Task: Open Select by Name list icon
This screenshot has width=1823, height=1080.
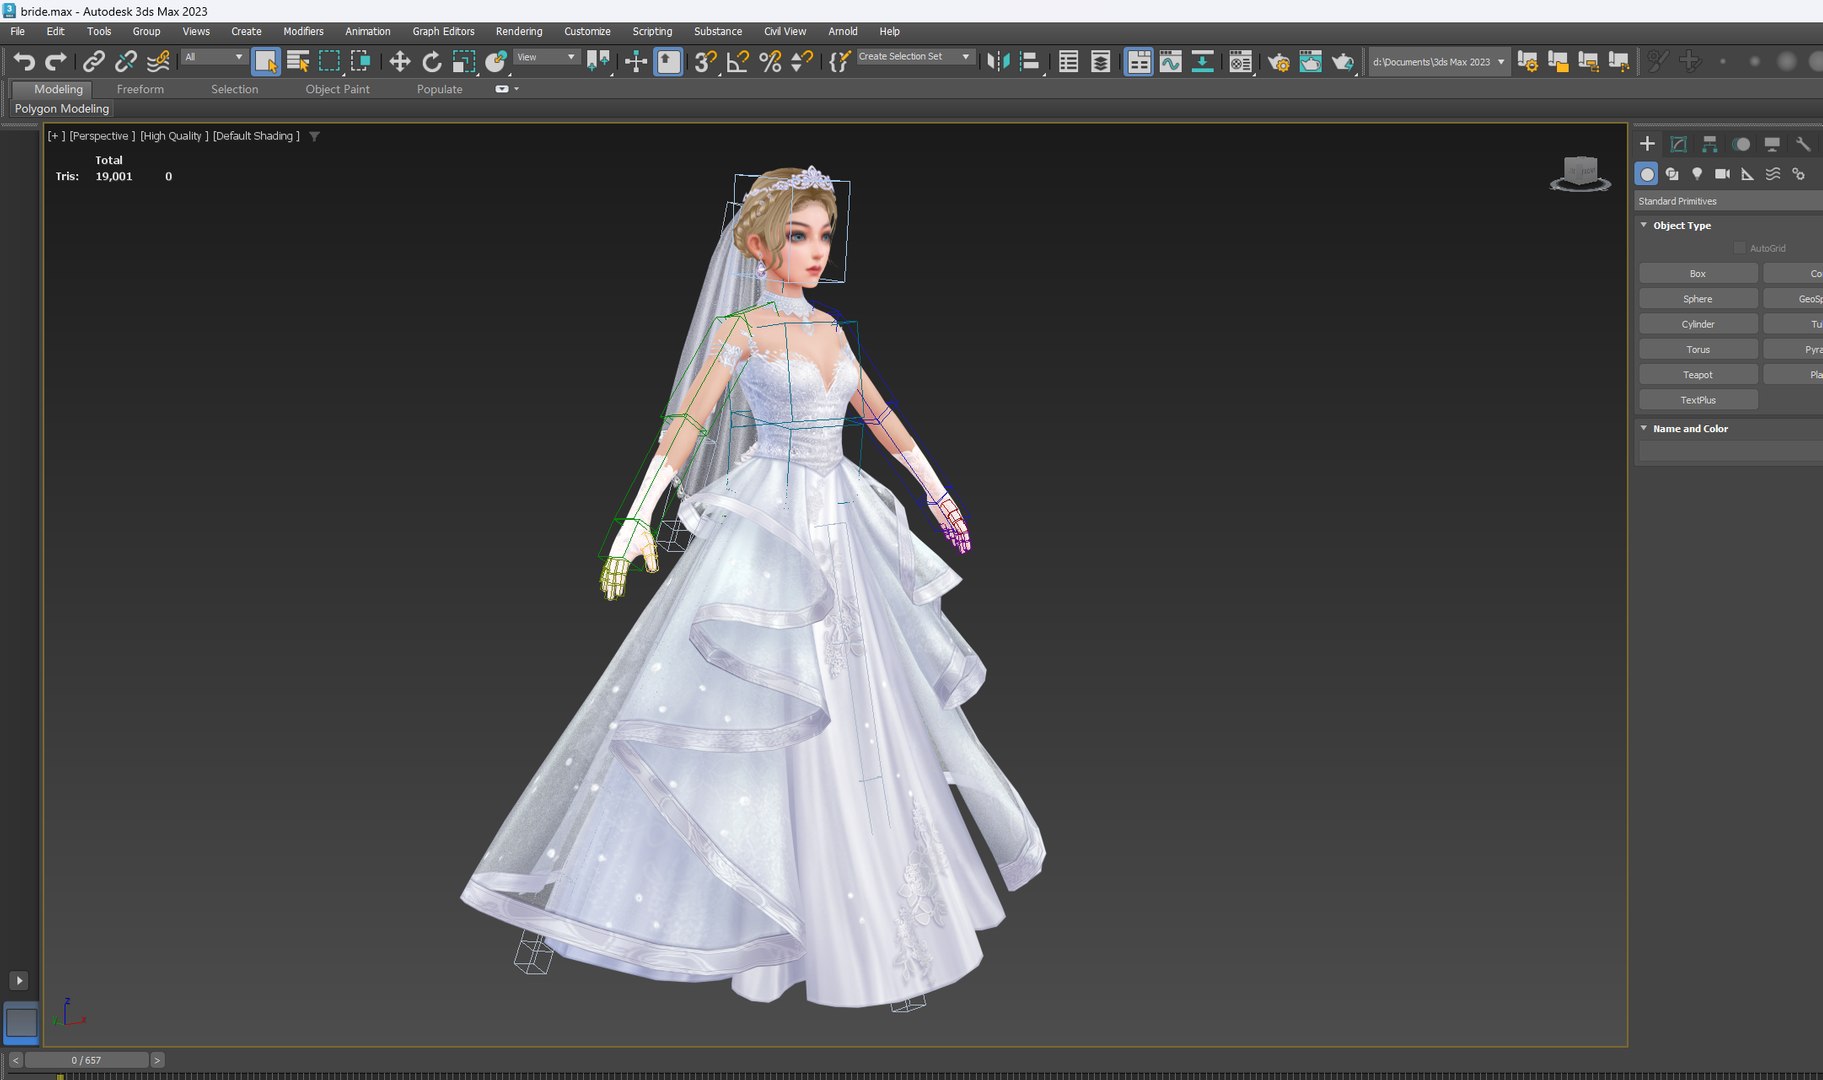Action: pos(298,62)
